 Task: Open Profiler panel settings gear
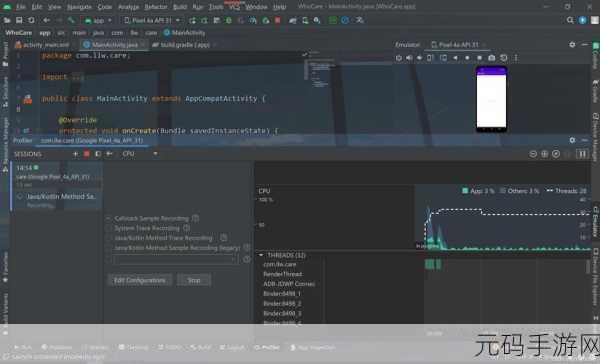(x=572, y=140)
